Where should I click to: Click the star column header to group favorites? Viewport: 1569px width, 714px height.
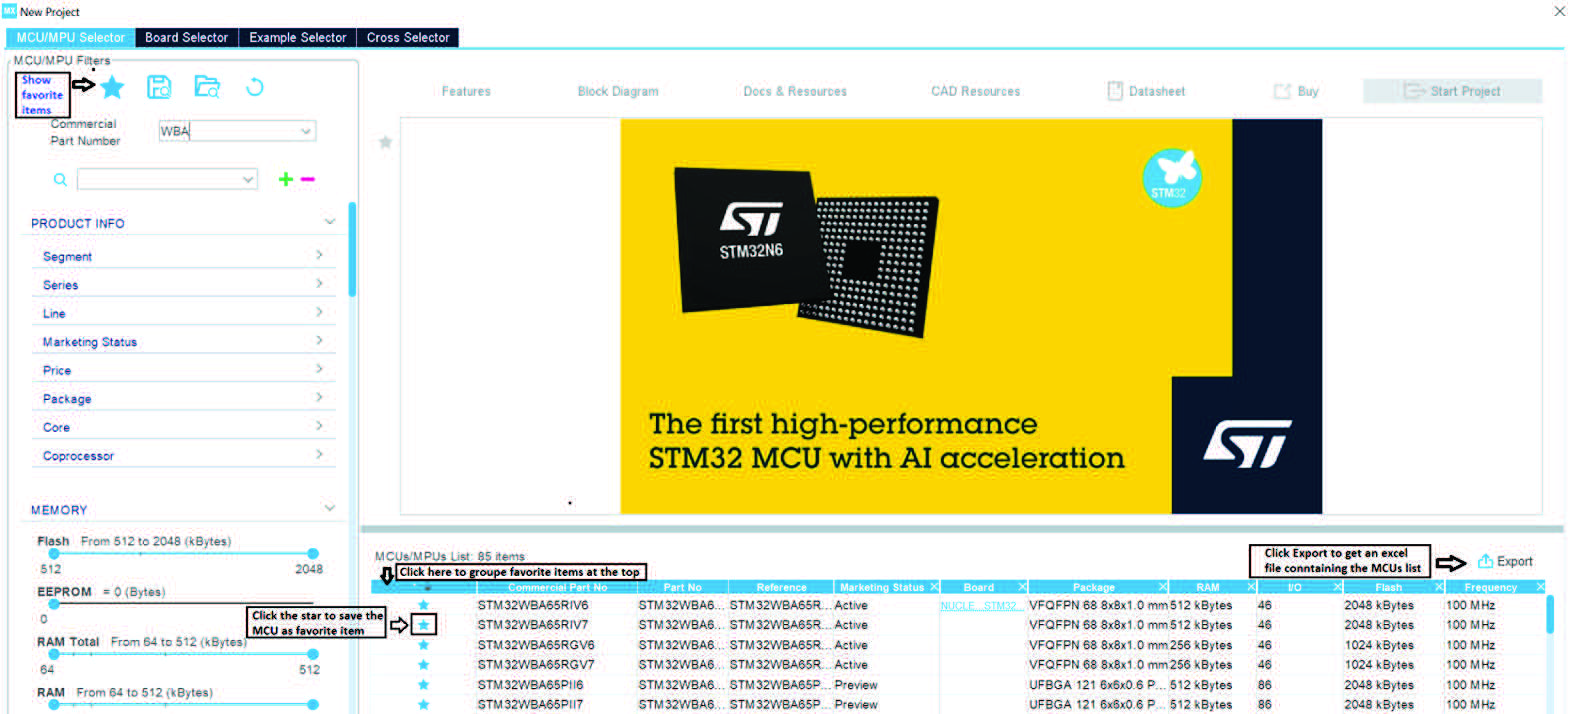[x=427, y=587]
